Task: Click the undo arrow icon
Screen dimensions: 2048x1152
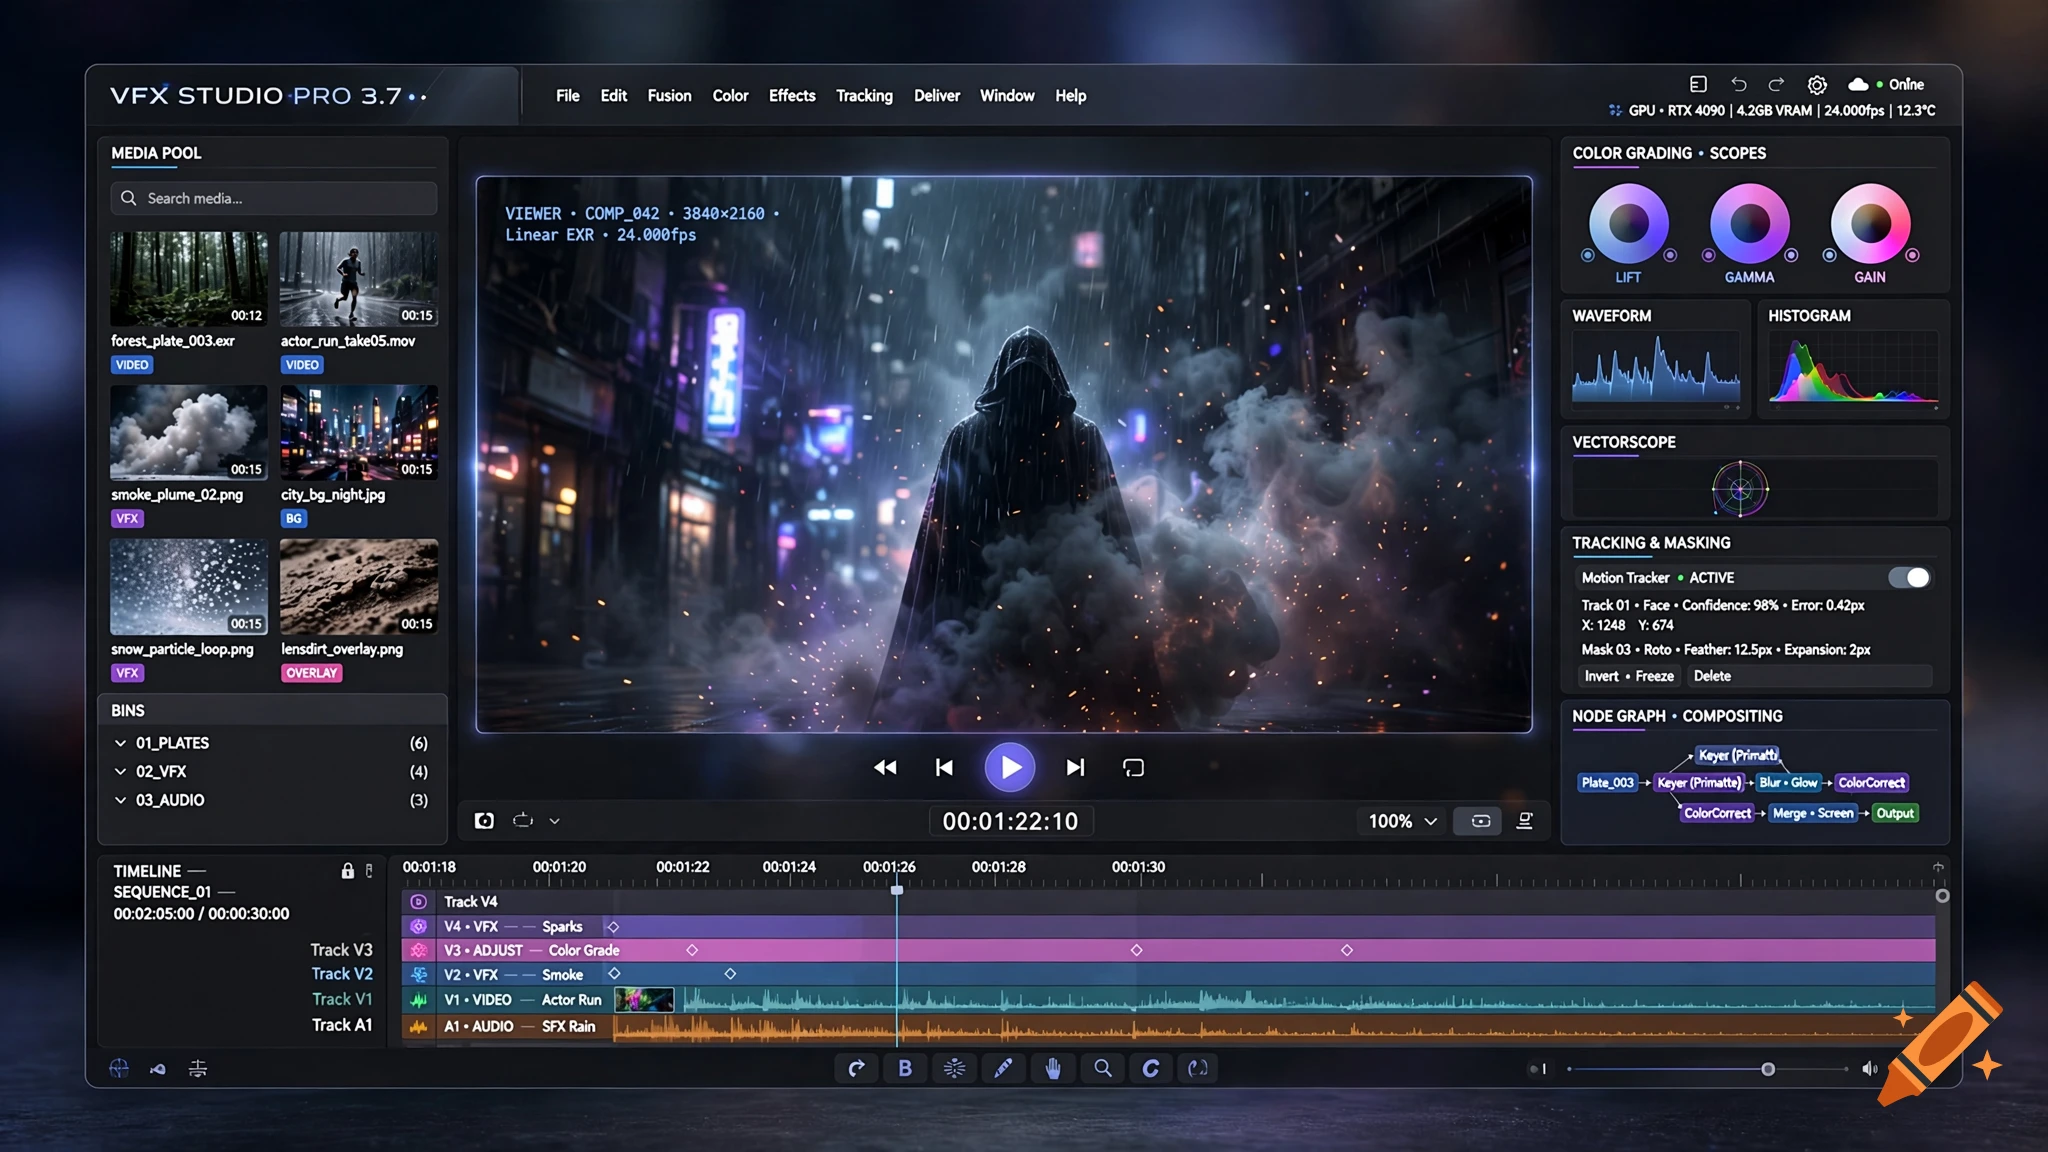Action: [1739, 84]
